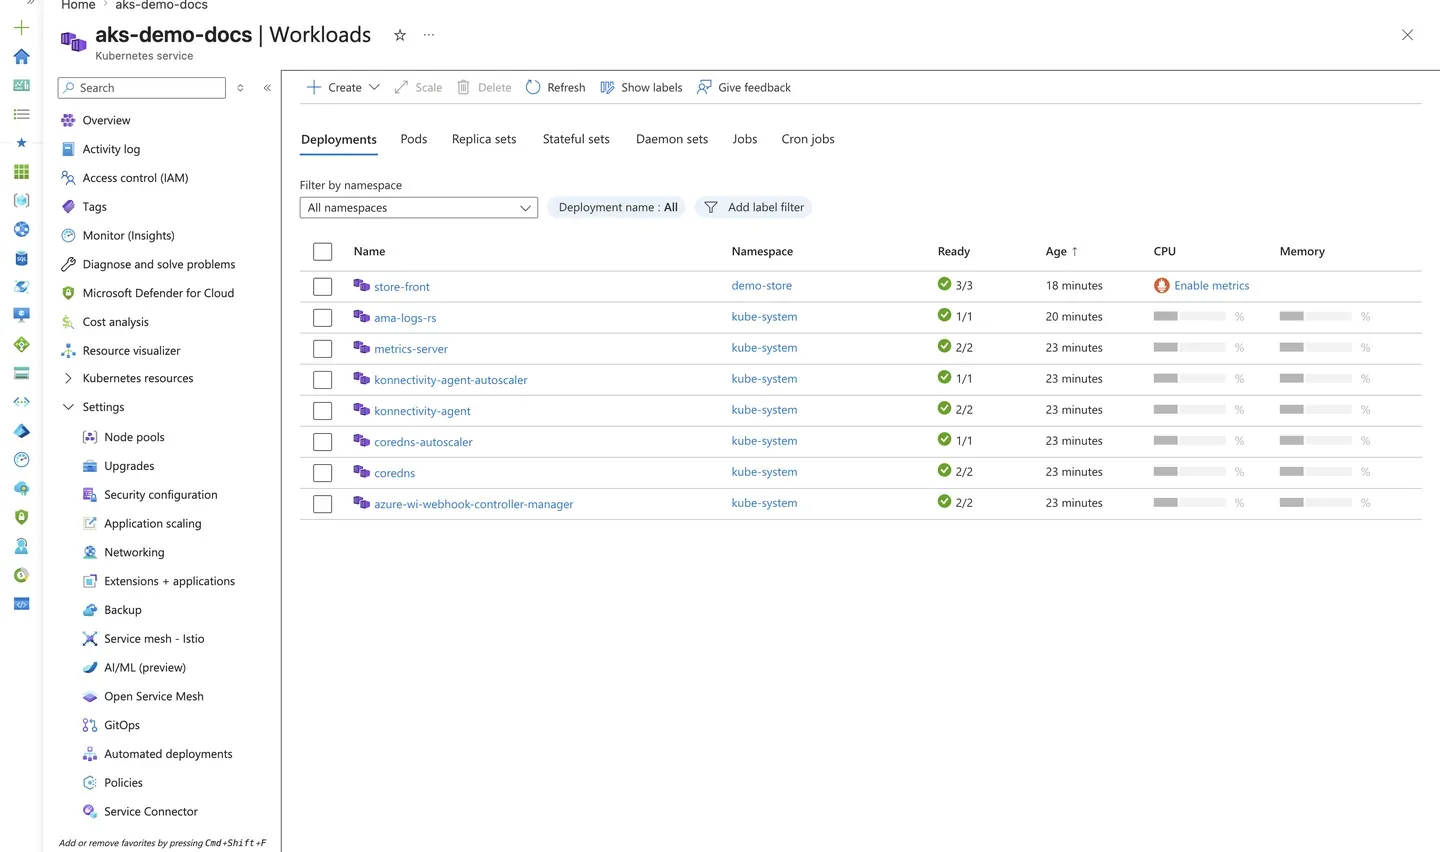Screen dimensions: 1440x852
Task: Open GitOps under Settings
Action: coord(122,725)
